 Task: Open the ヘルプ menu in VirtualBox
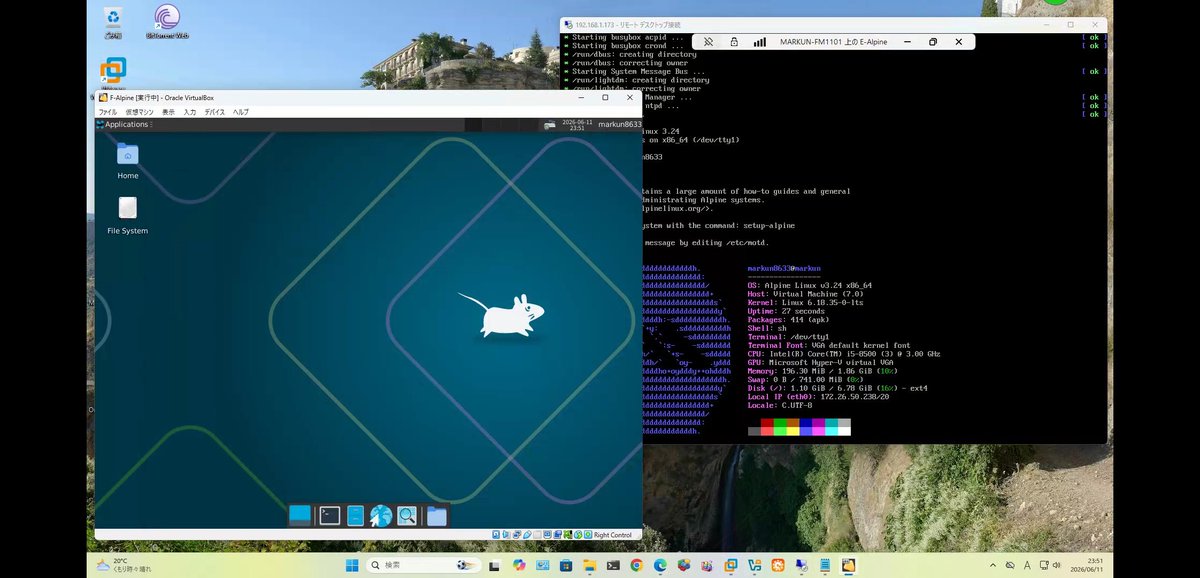pos(241,112)
